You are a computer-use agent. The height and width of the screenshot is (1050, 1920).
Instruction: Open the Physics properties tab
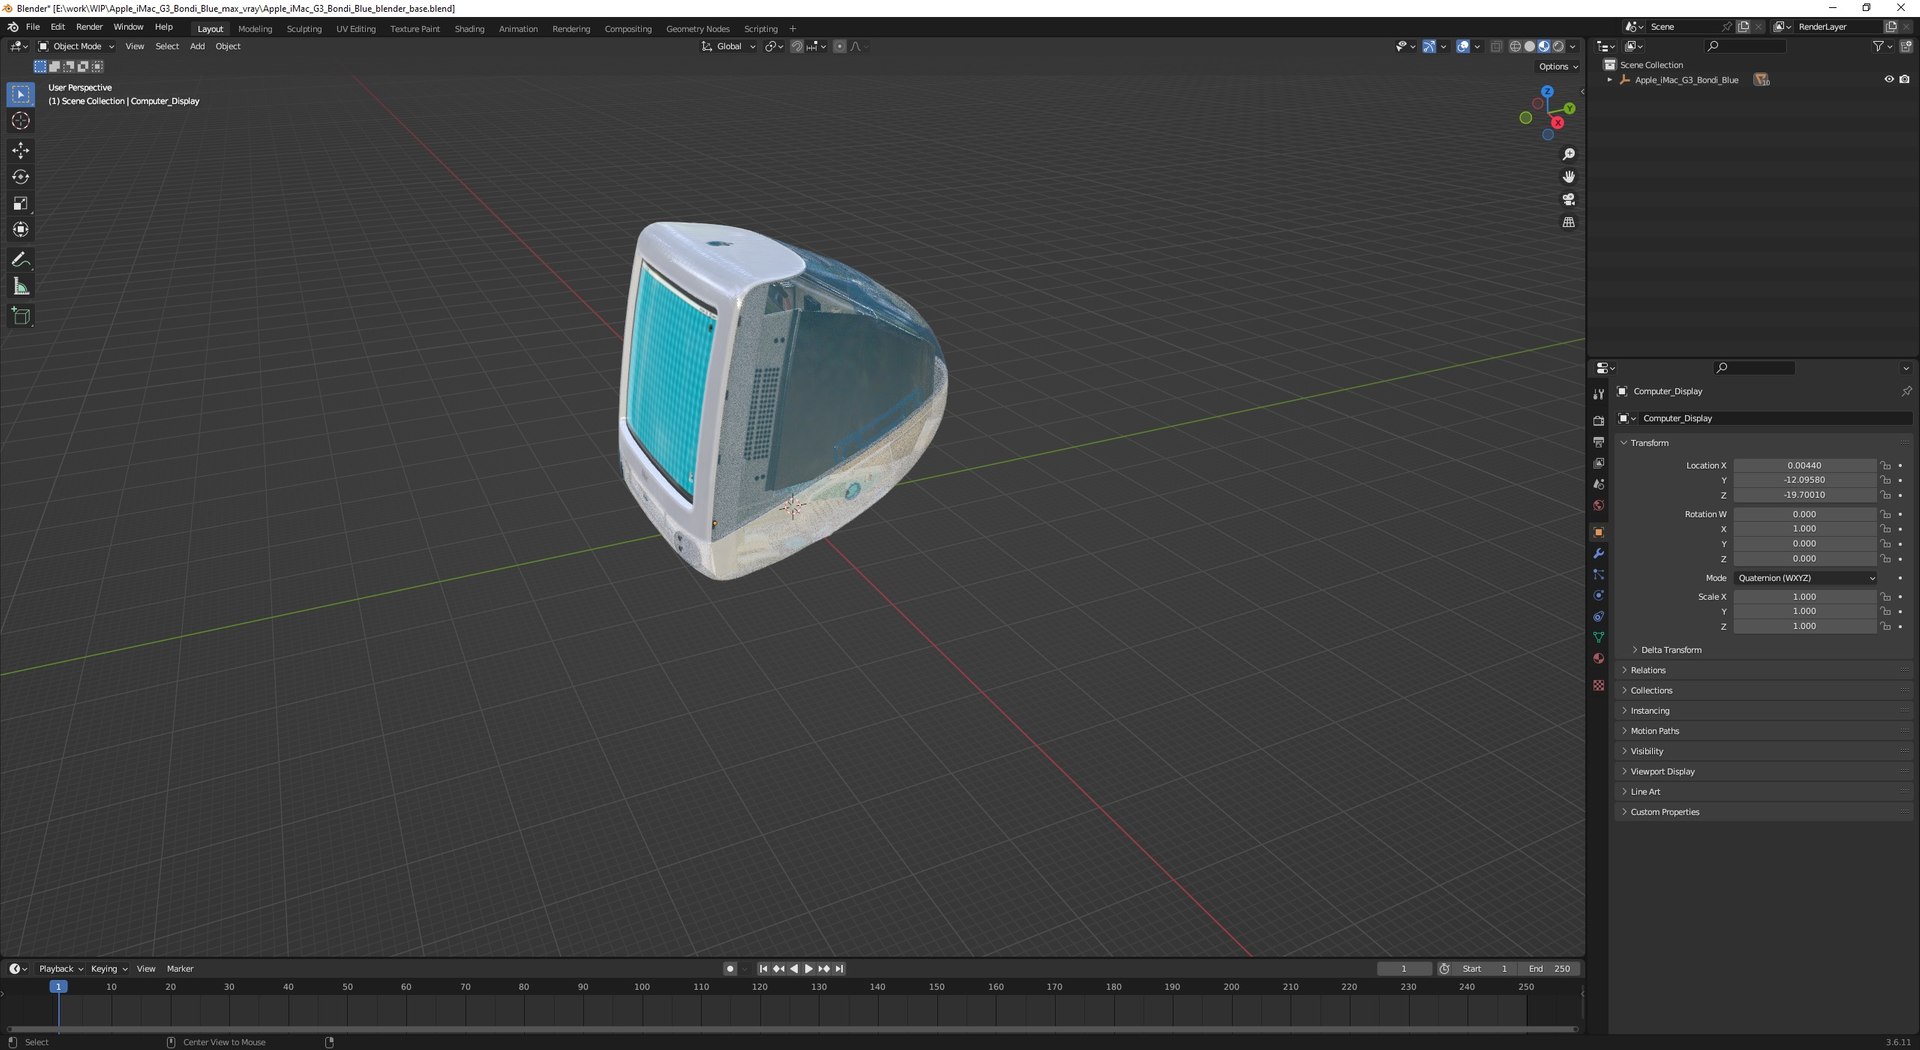[1598, 595]
